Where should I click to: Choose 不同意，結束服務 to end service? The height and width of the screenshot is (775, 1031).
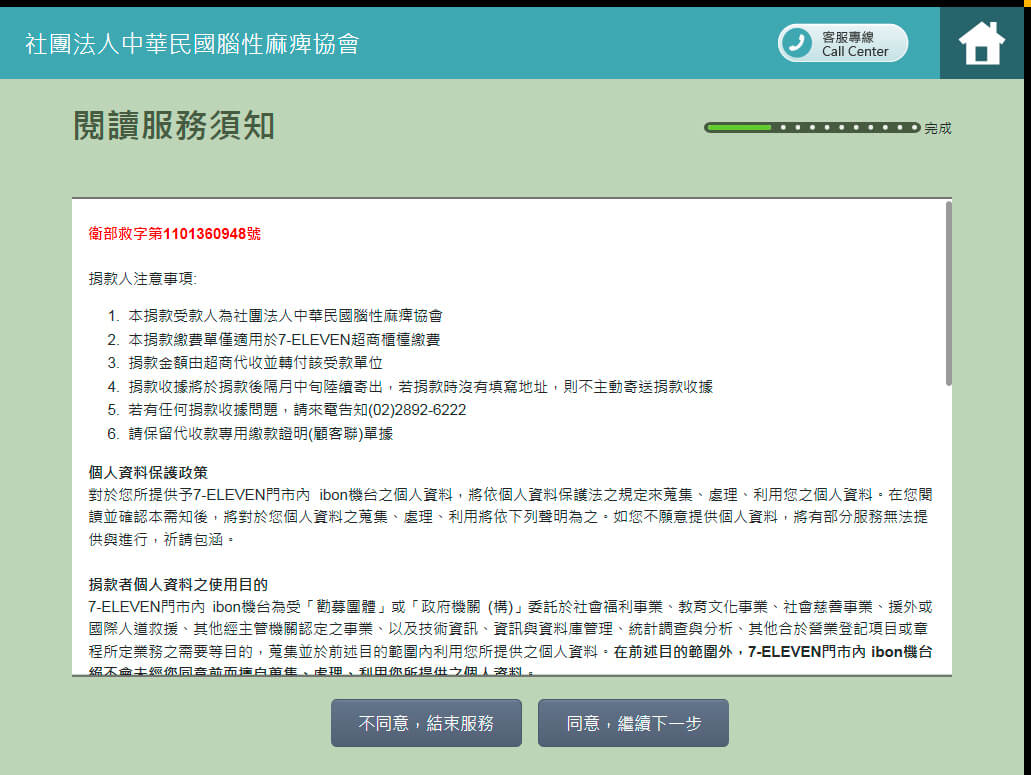426,722
